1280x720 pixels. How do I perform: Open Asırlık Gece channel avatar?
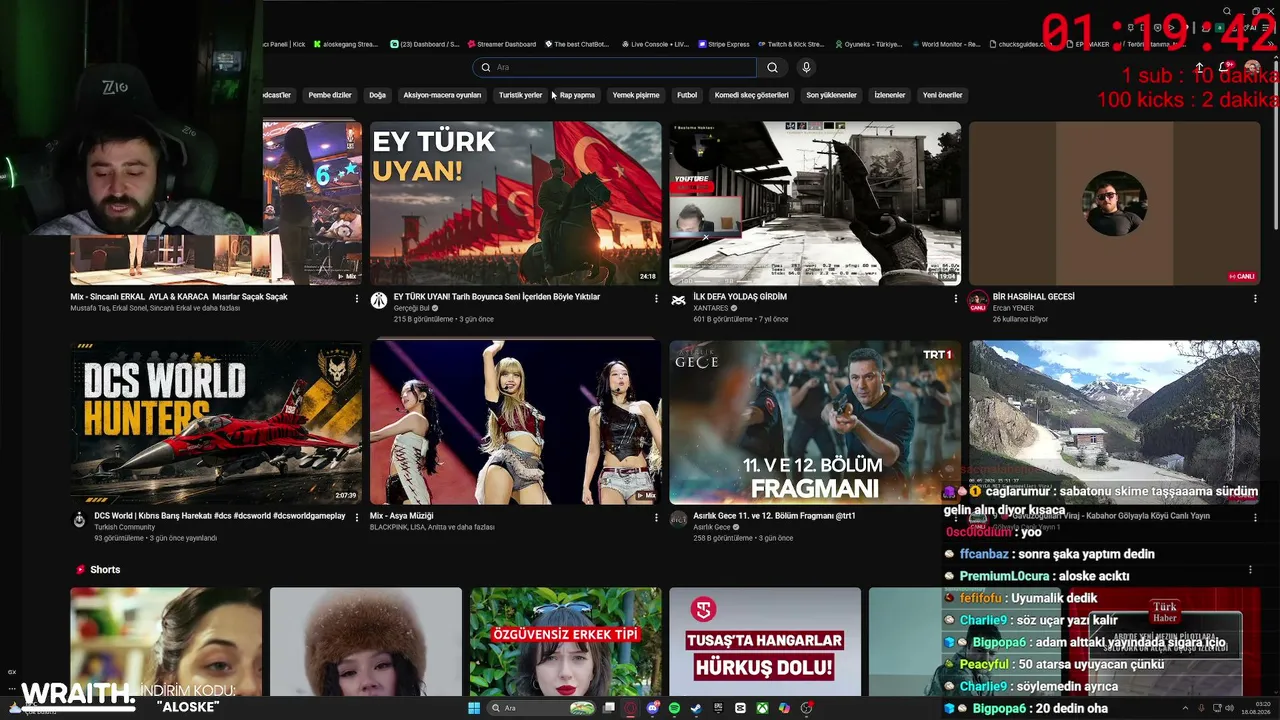click(x=678, y=520)
